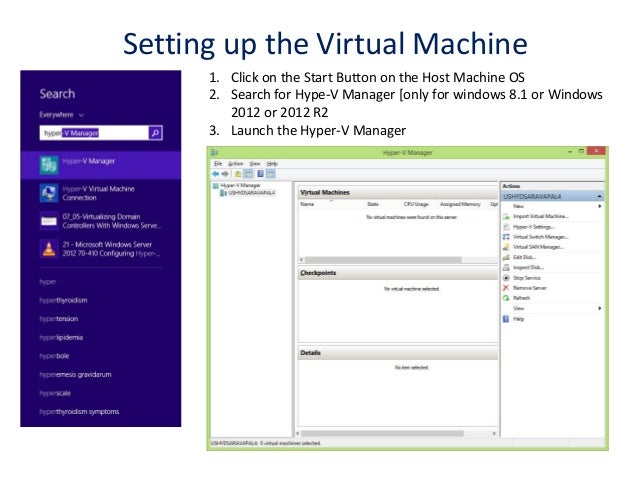Select the 'hyperscale' suggestion

(55, 393)
